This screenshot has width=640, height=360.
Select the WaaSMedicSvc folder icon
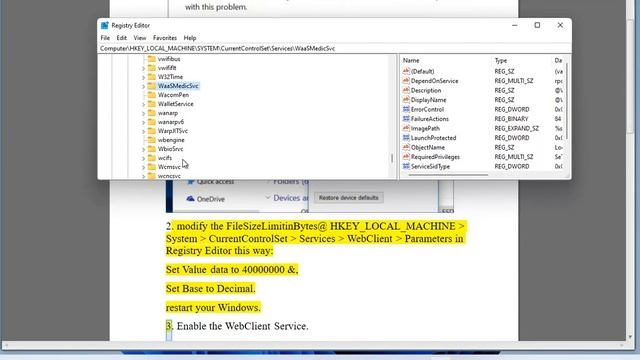[151, 86]
